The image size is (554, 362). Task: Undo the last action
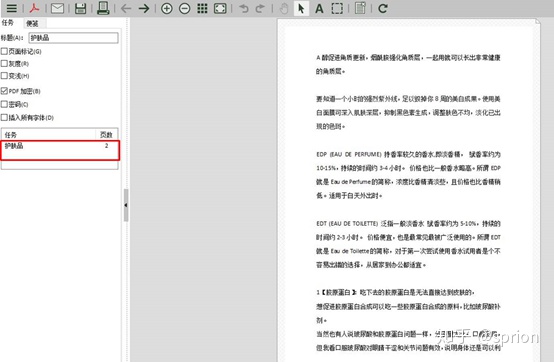(x=244, y=8)
